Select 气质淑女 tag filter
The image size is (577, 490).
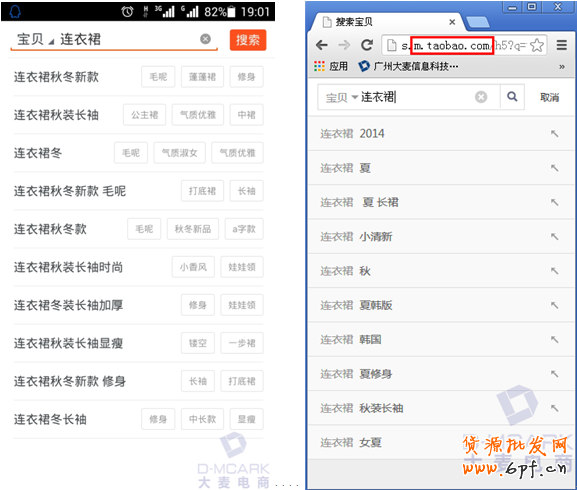point(180,153)
